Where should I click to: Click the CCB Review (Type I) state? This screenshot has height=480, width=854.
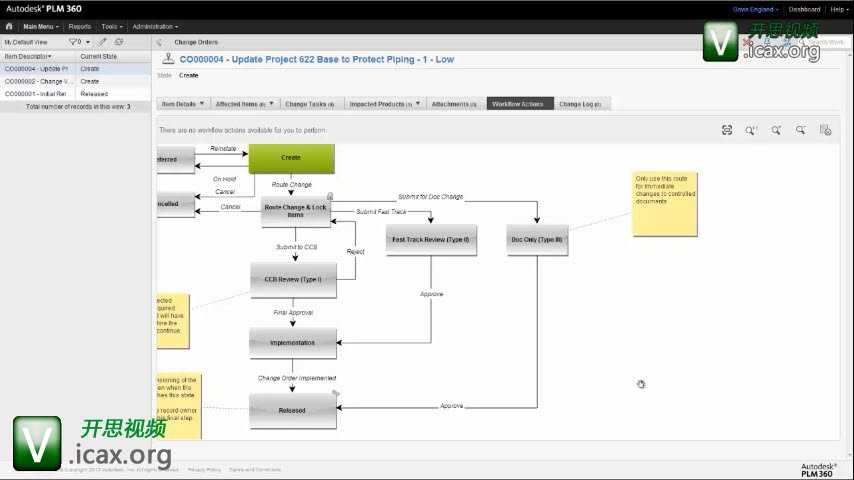(293, 280)
